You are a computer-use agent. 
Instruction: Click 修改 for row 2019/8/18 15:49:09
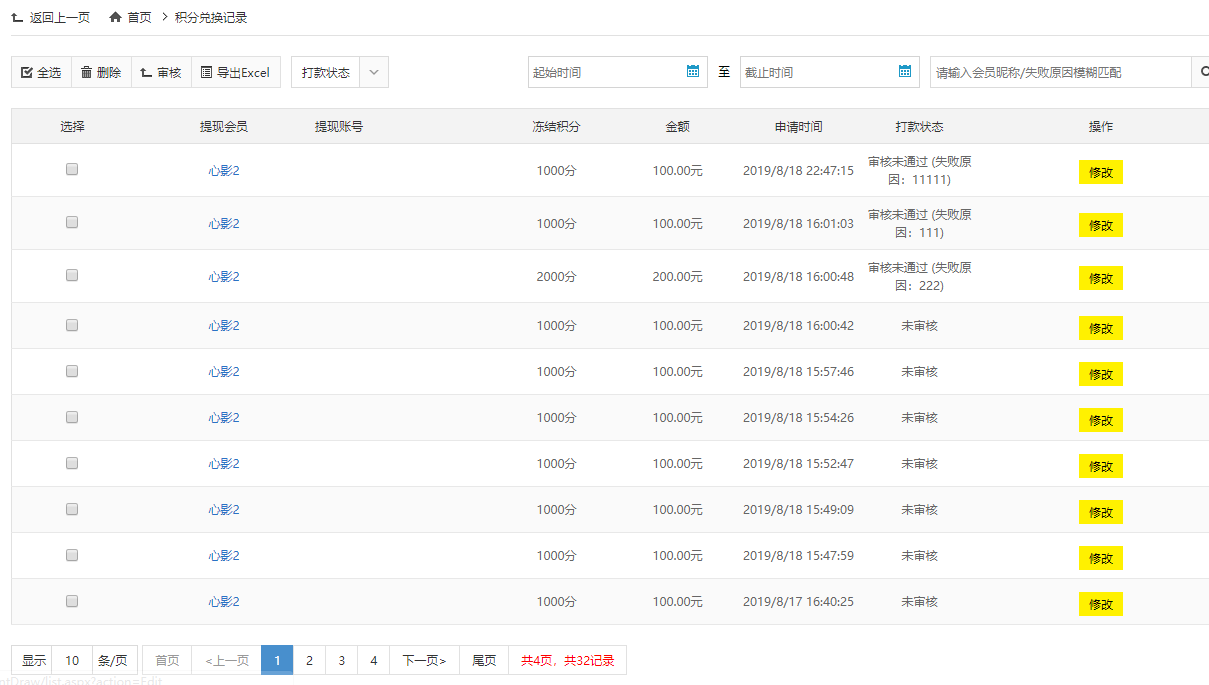coord(1101,512)
